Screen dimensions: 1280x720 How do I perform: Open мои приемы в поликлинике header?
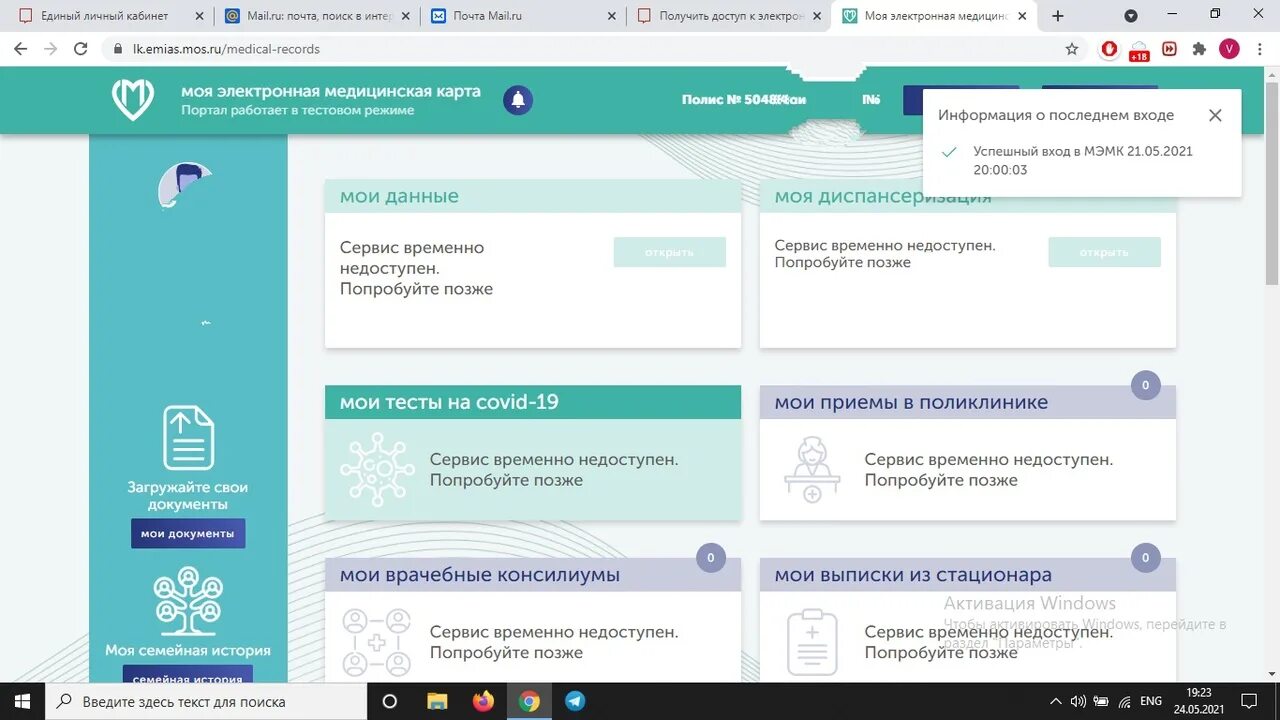[968, 402]
